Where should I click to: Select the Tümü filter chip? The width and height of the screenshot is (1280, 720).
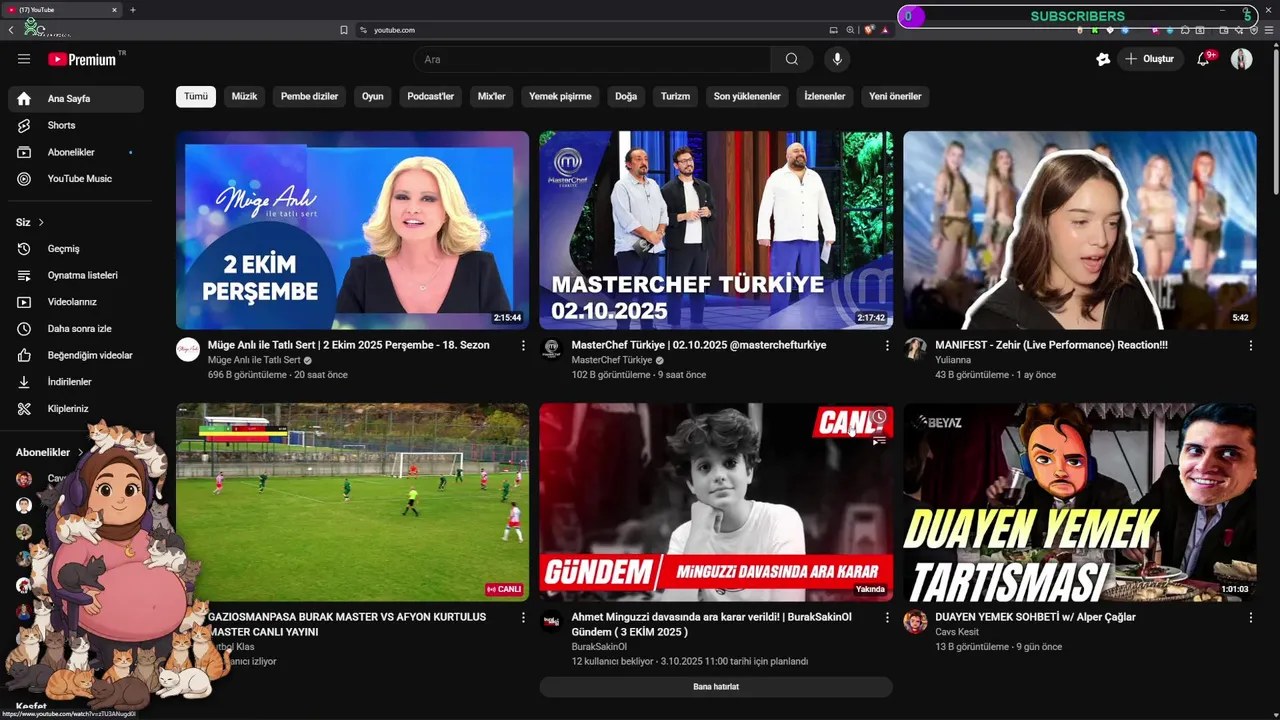196,96
